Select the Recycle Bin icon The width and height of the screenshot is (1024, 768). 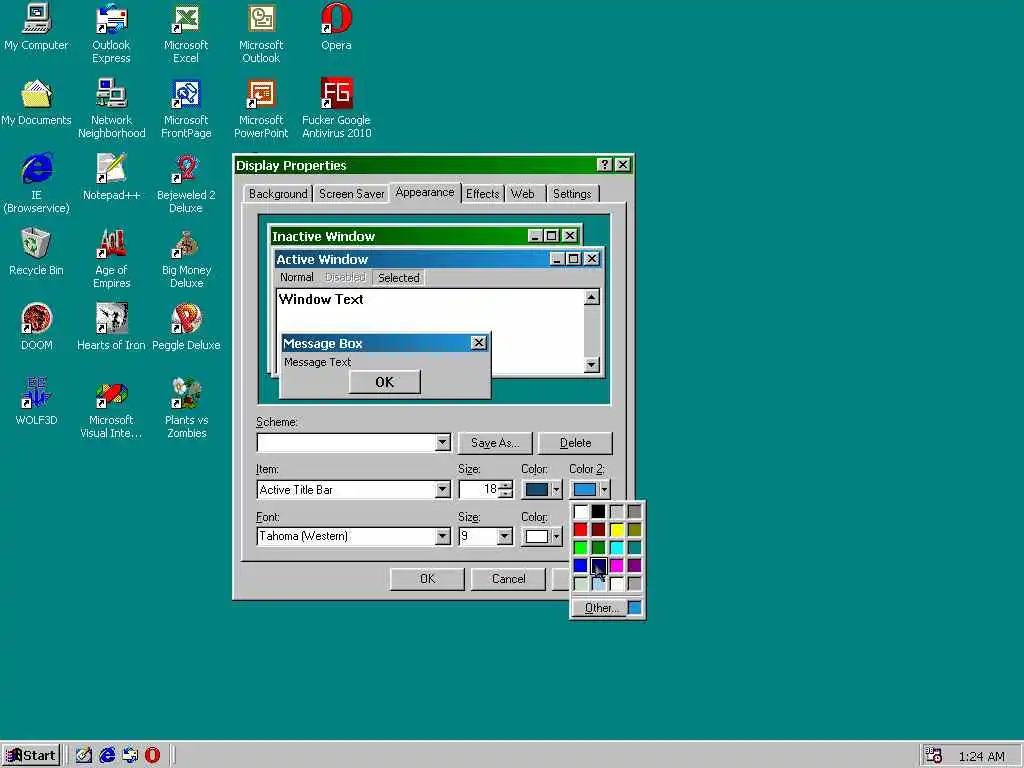tap(36, 253)
